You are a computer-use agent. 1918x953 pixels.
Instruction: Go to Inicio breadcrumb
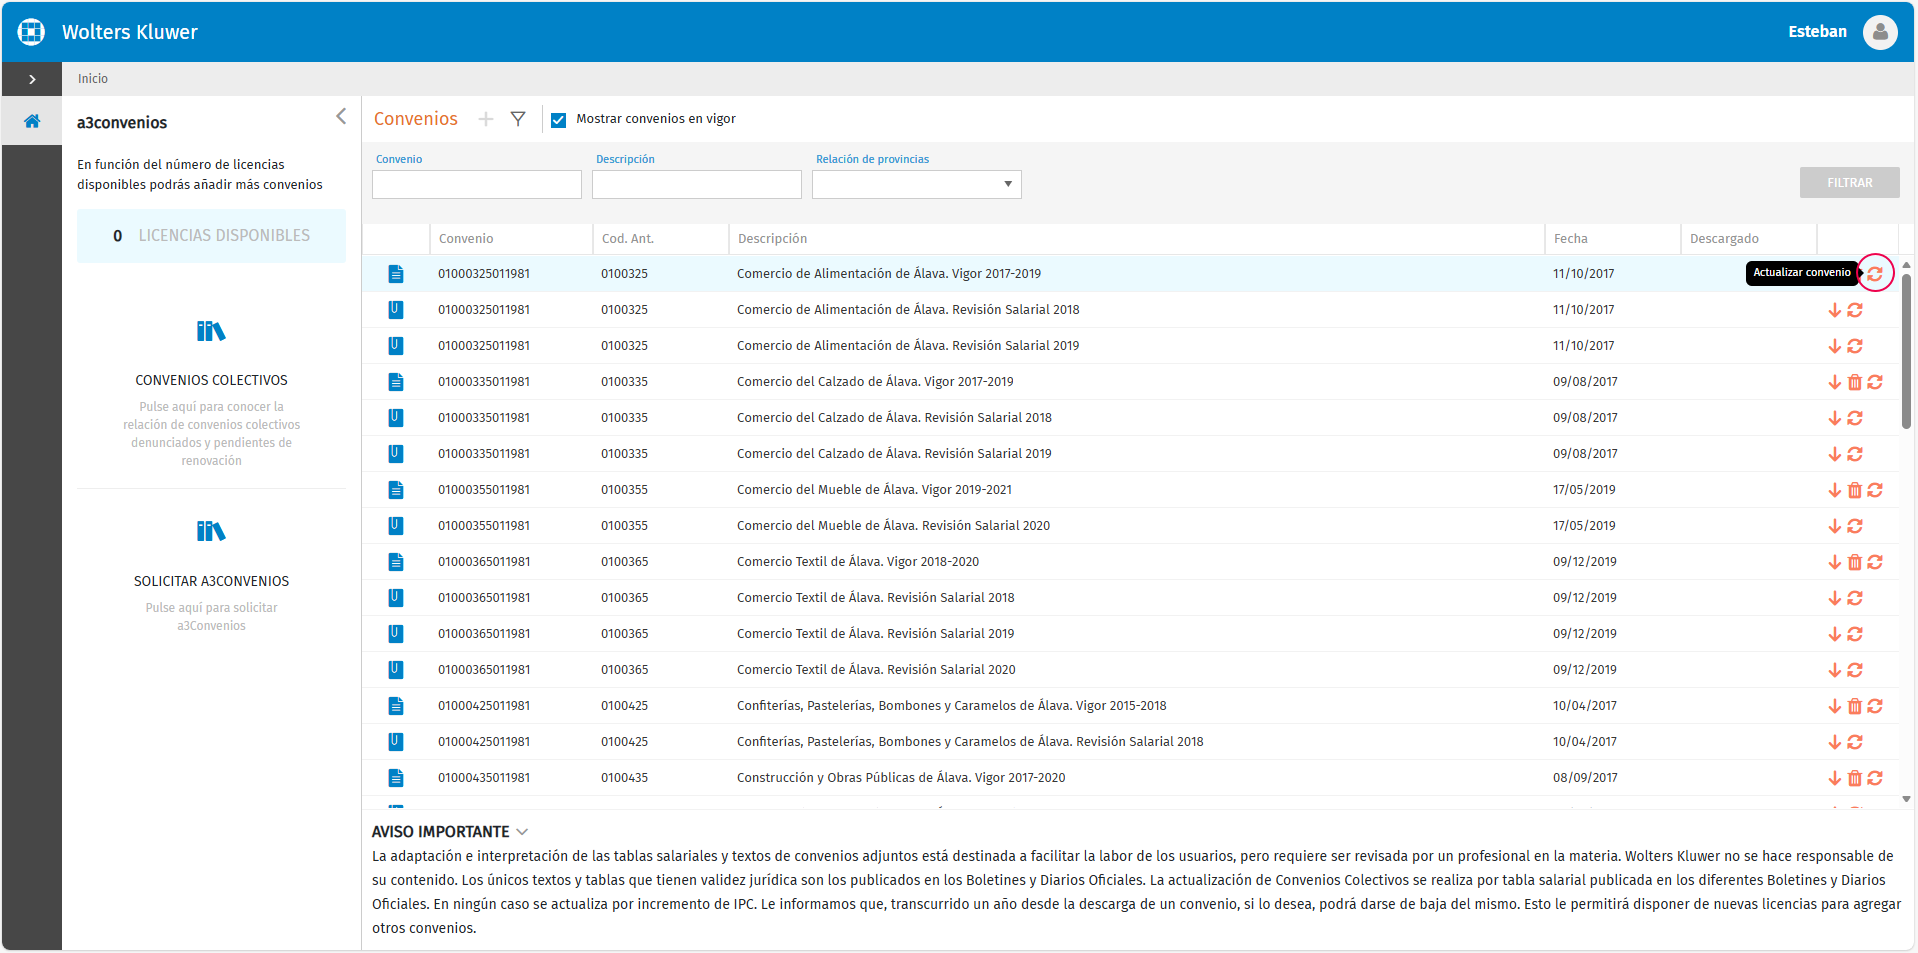(x=93, y=79)
